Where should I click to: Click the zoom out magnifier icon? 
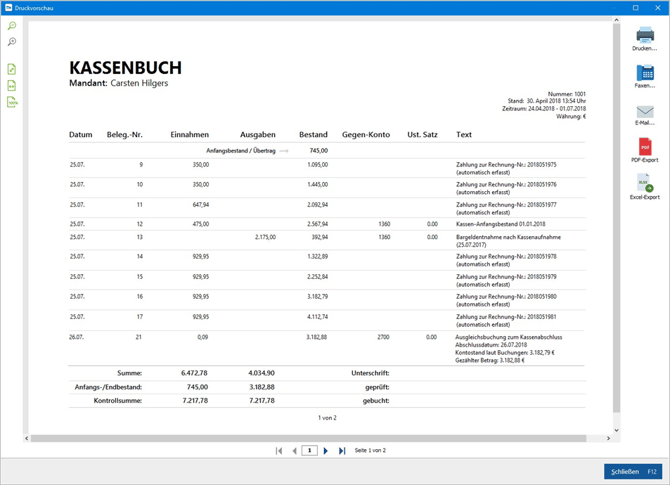(12, 42)
